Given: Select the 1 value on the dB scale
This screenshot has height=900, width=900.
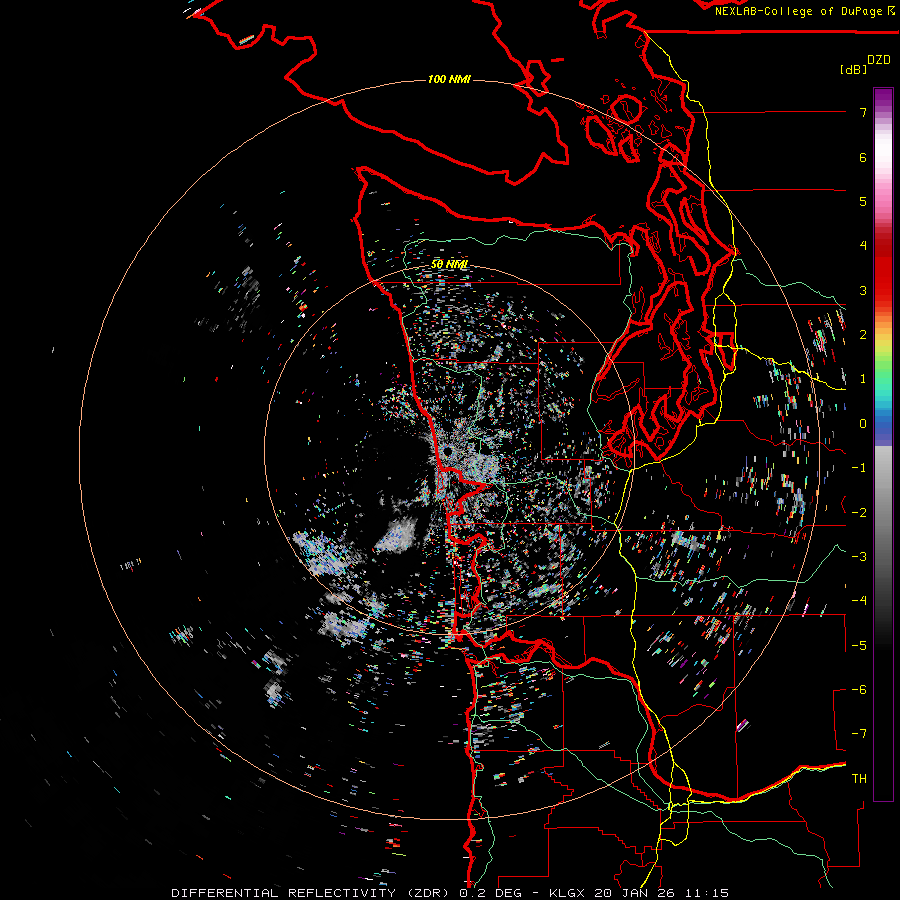Looking at the screenshot, I should [863, 379].
